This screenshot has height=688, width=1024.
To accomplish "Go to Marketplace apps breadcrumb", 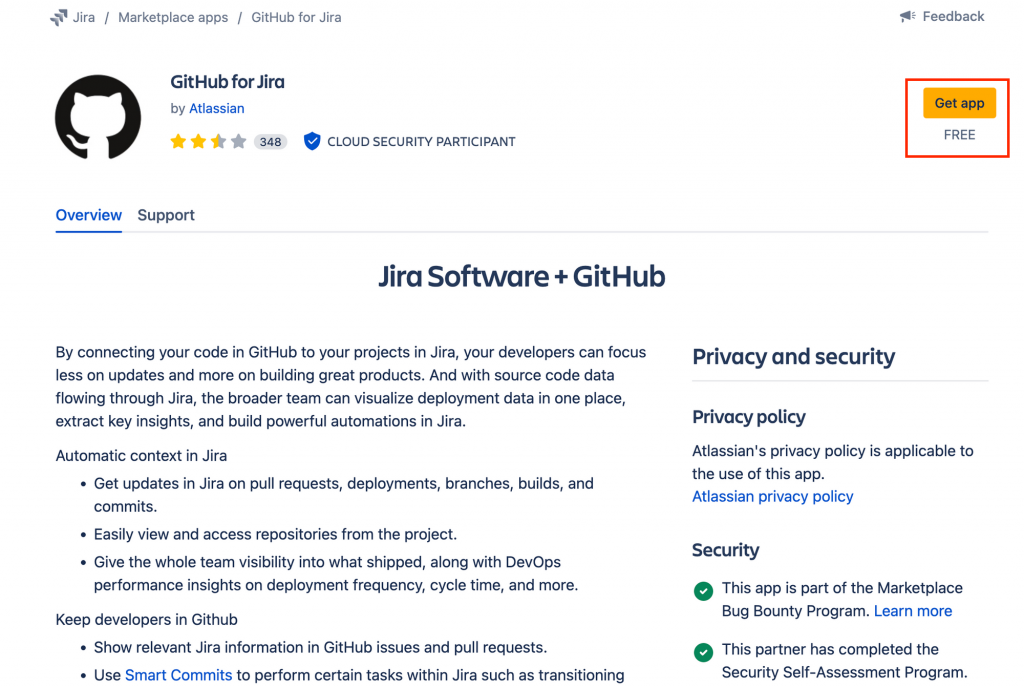I will tap(173, 18).
